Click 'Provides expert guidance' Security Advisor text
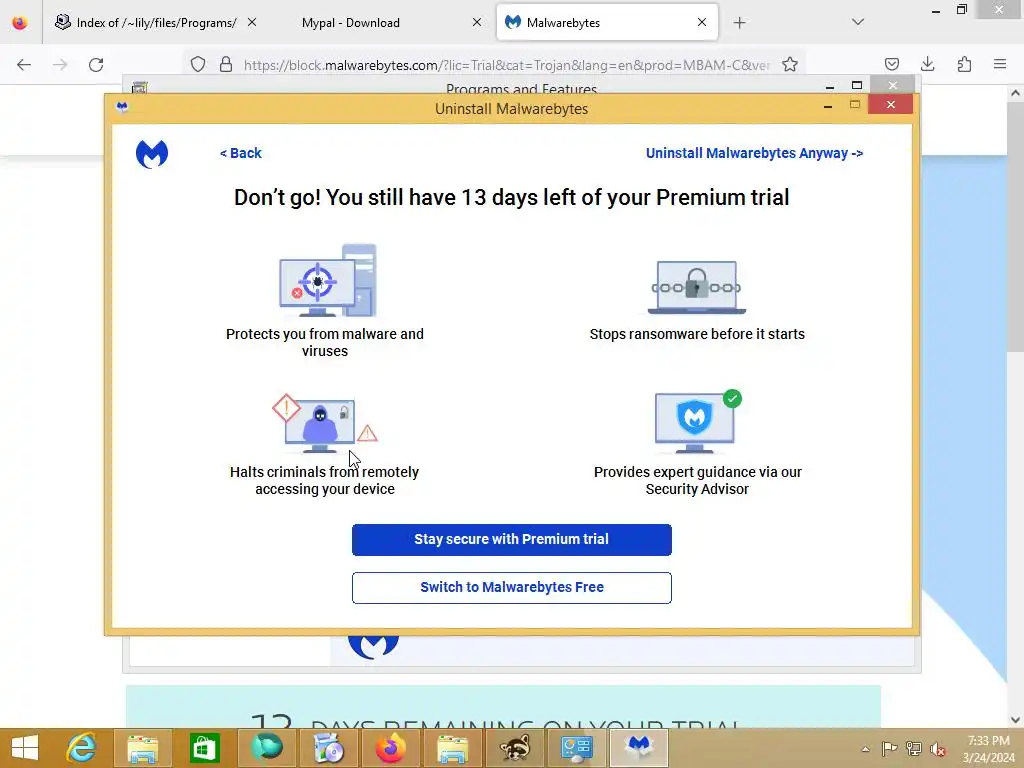 pyautogui.click(x=697, y=480)
